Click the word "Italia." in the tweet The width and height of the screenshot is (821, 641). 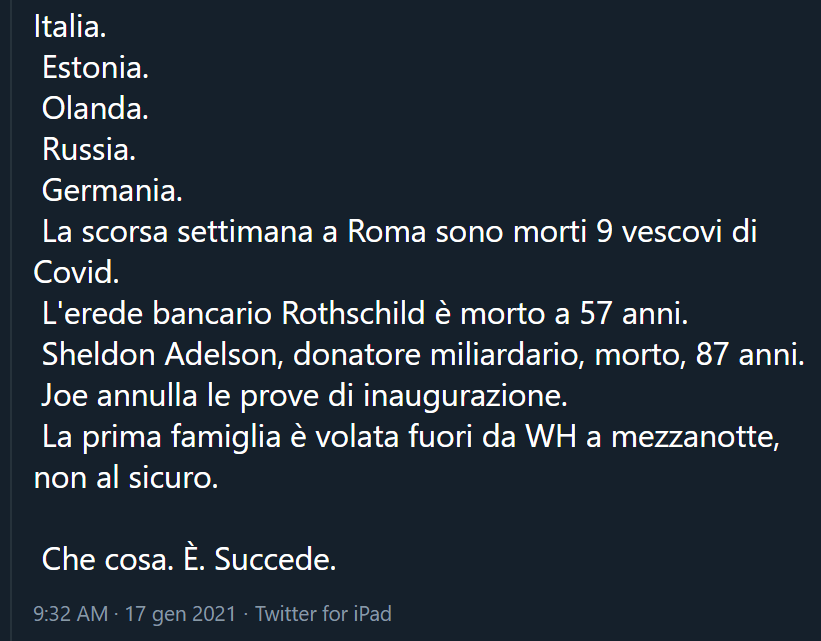point(70,27)
